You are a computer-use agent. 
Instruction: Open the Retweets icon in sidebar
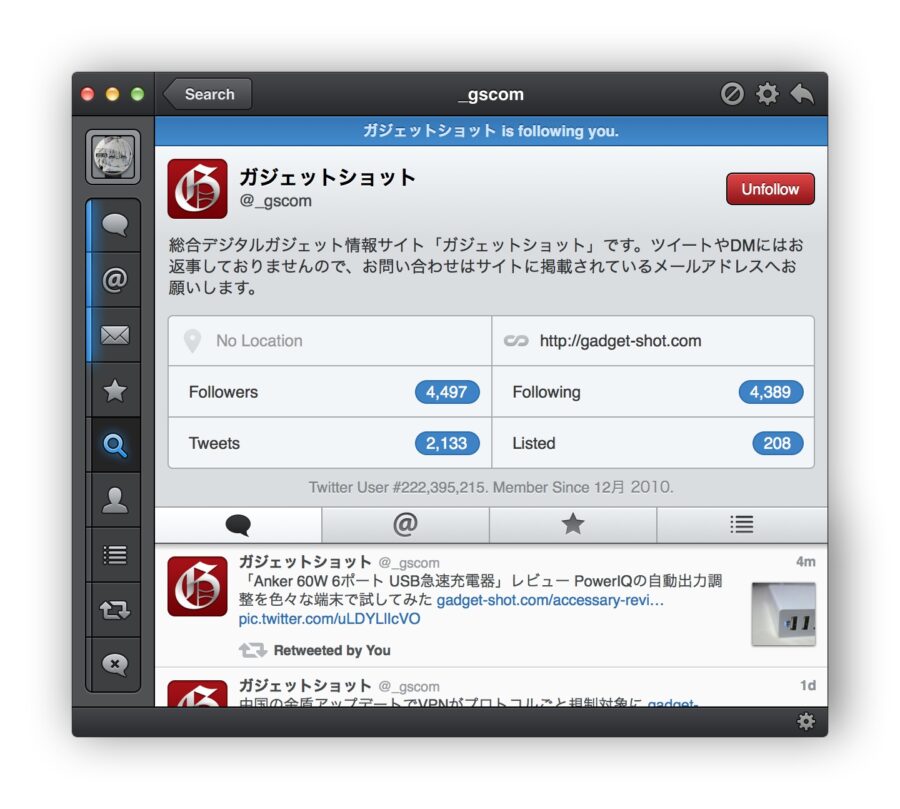[114, 610]
